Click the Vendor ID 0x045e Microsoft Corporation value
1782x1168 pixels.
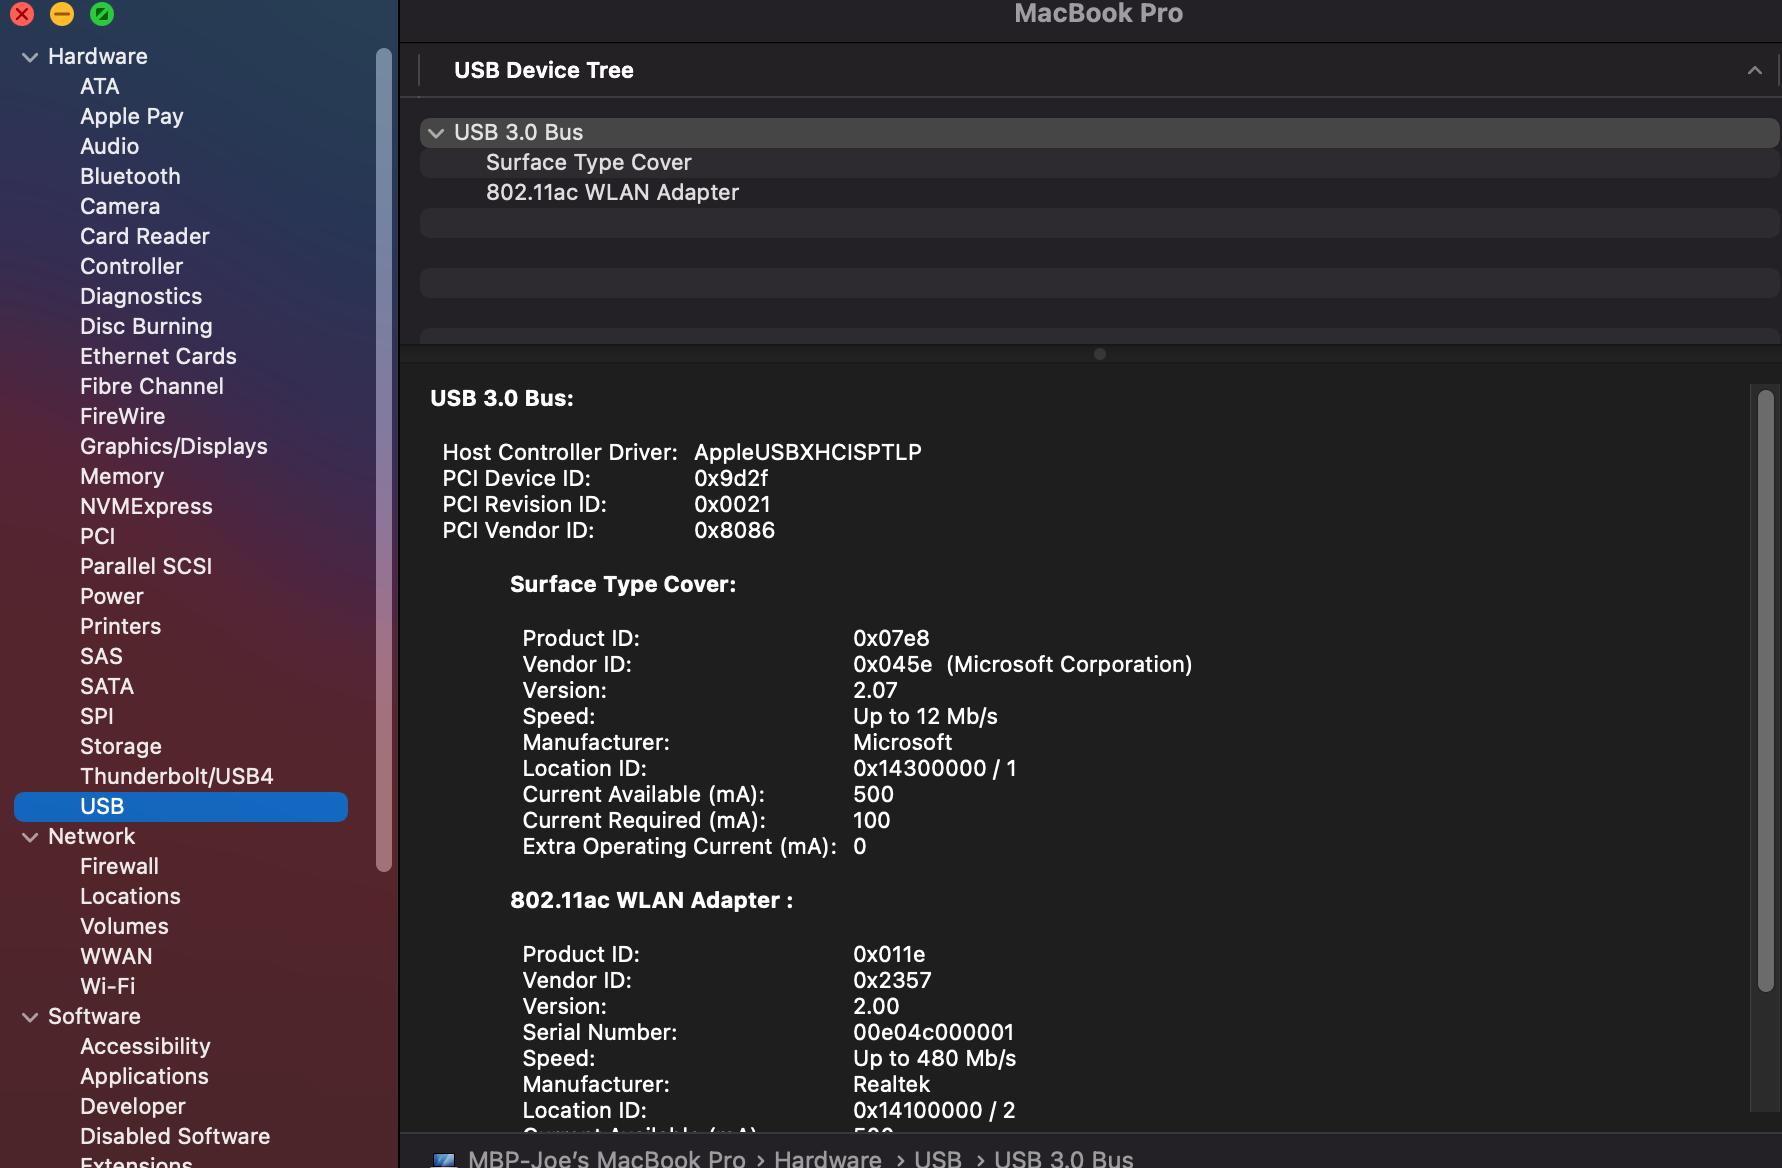[x=1023, y=664]
